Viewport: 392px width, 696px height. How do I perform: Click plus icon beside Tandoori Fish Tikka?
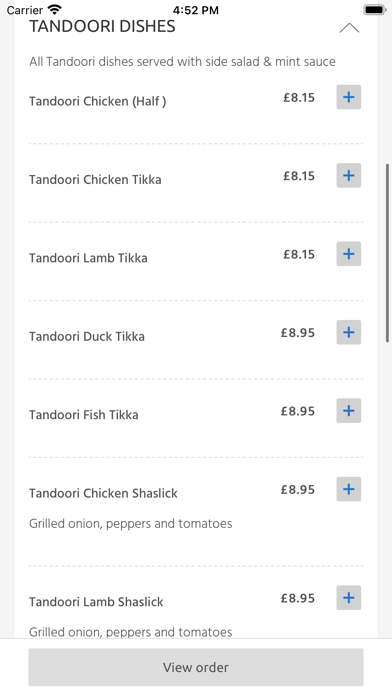pos(348,411)
